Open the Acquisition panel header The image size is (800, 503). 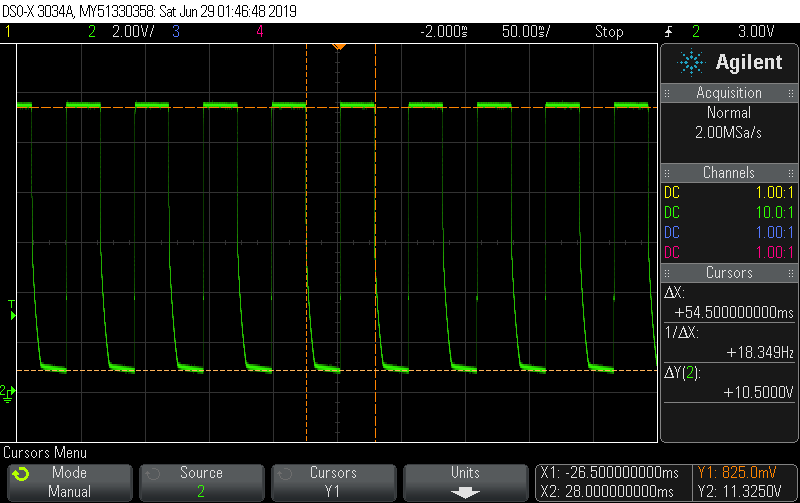(729, 93)
